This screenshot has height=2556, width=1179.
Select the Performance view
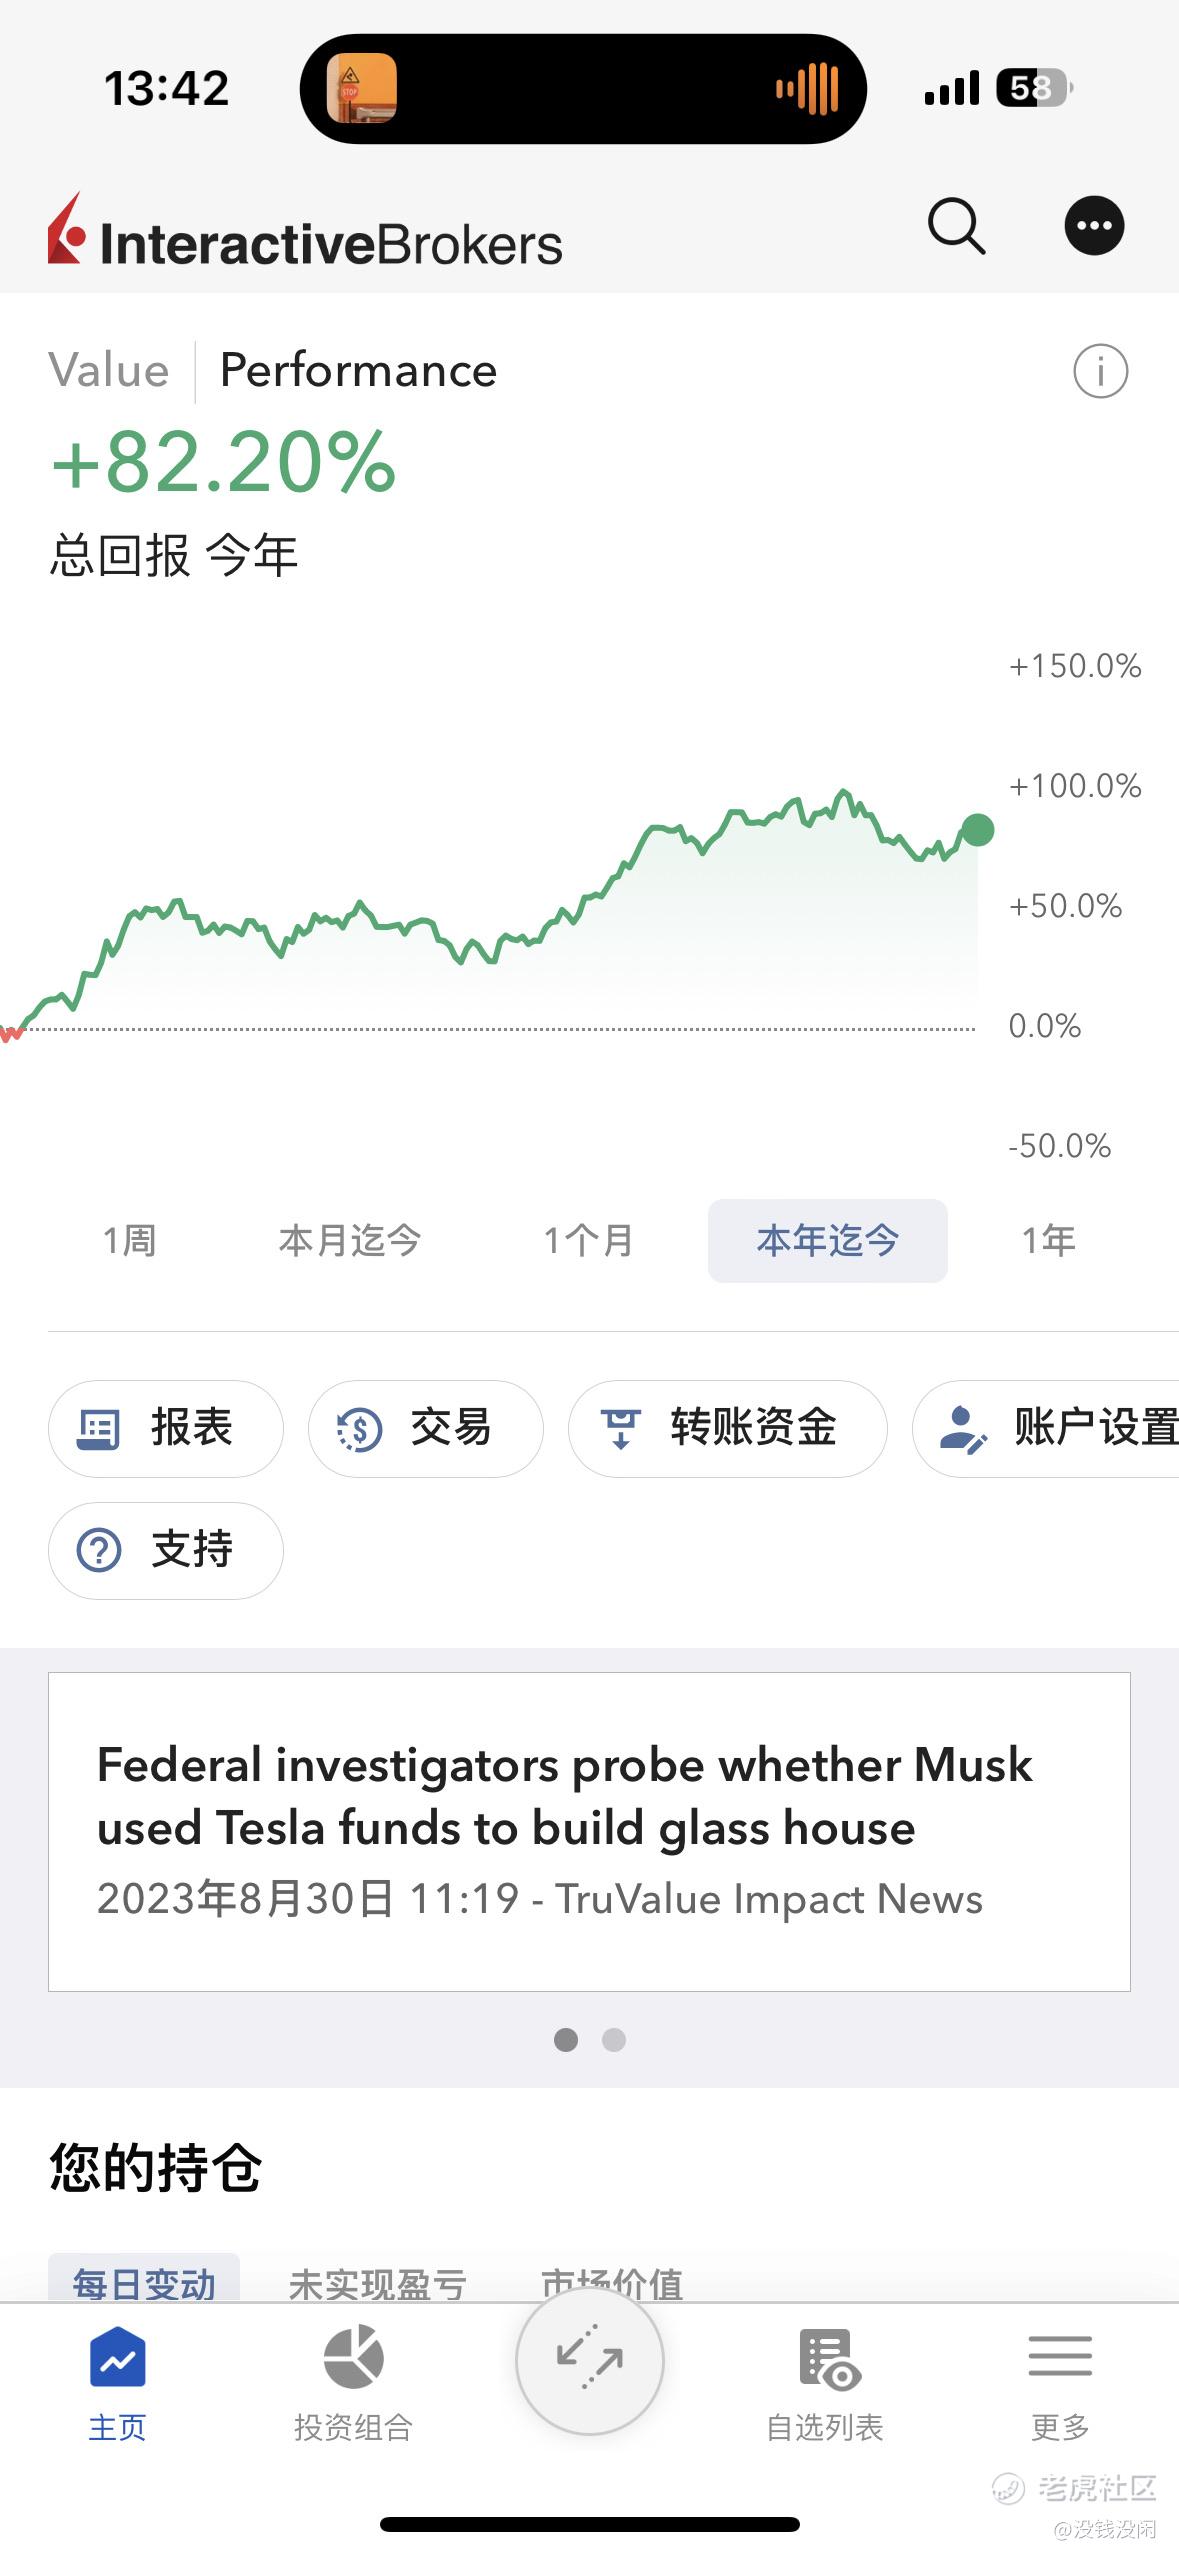[358, 371]
